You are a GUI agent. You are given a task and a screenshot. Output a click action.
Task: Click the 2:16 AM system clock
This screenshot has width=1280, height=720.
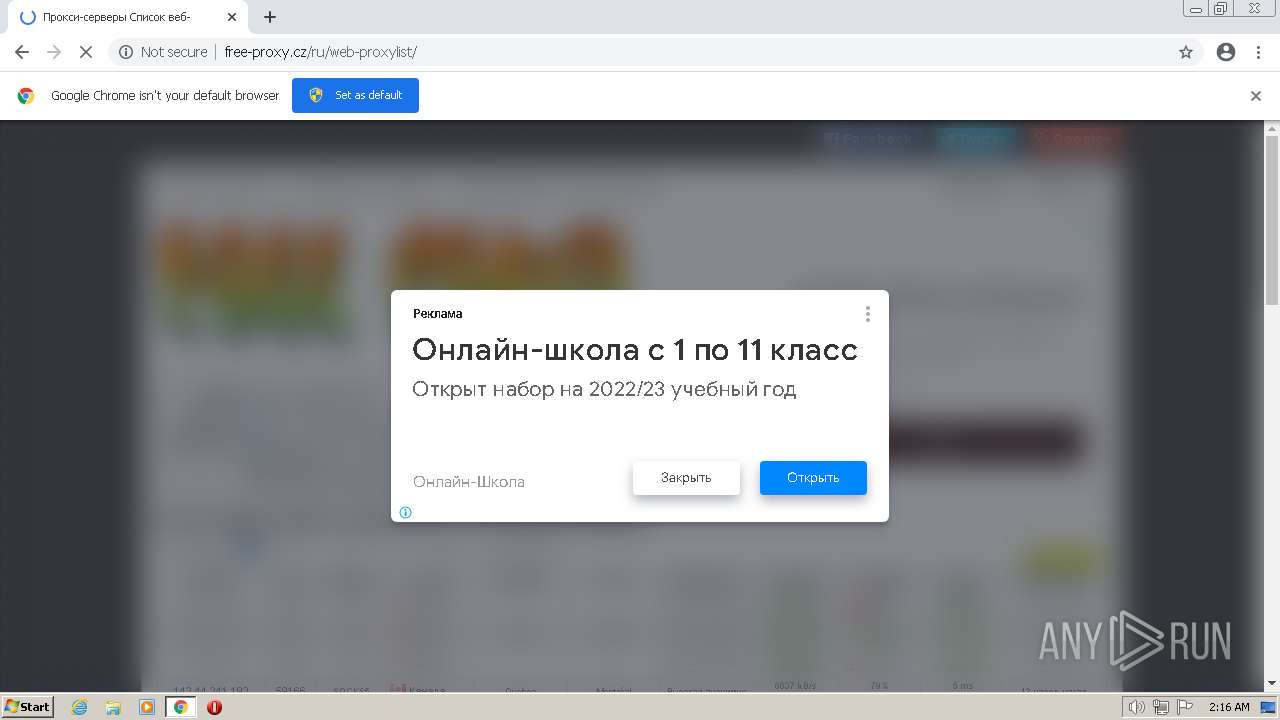[x=1229, y=707]
